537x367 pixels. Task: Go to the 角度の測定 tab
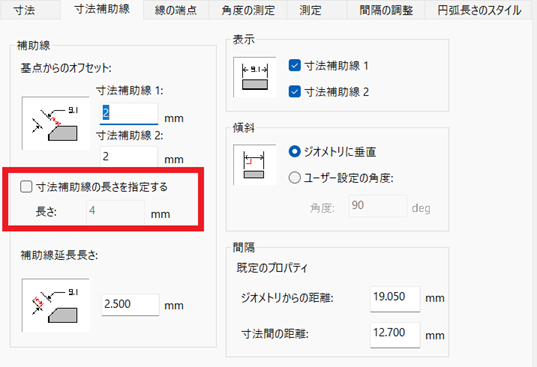[248, 10]
